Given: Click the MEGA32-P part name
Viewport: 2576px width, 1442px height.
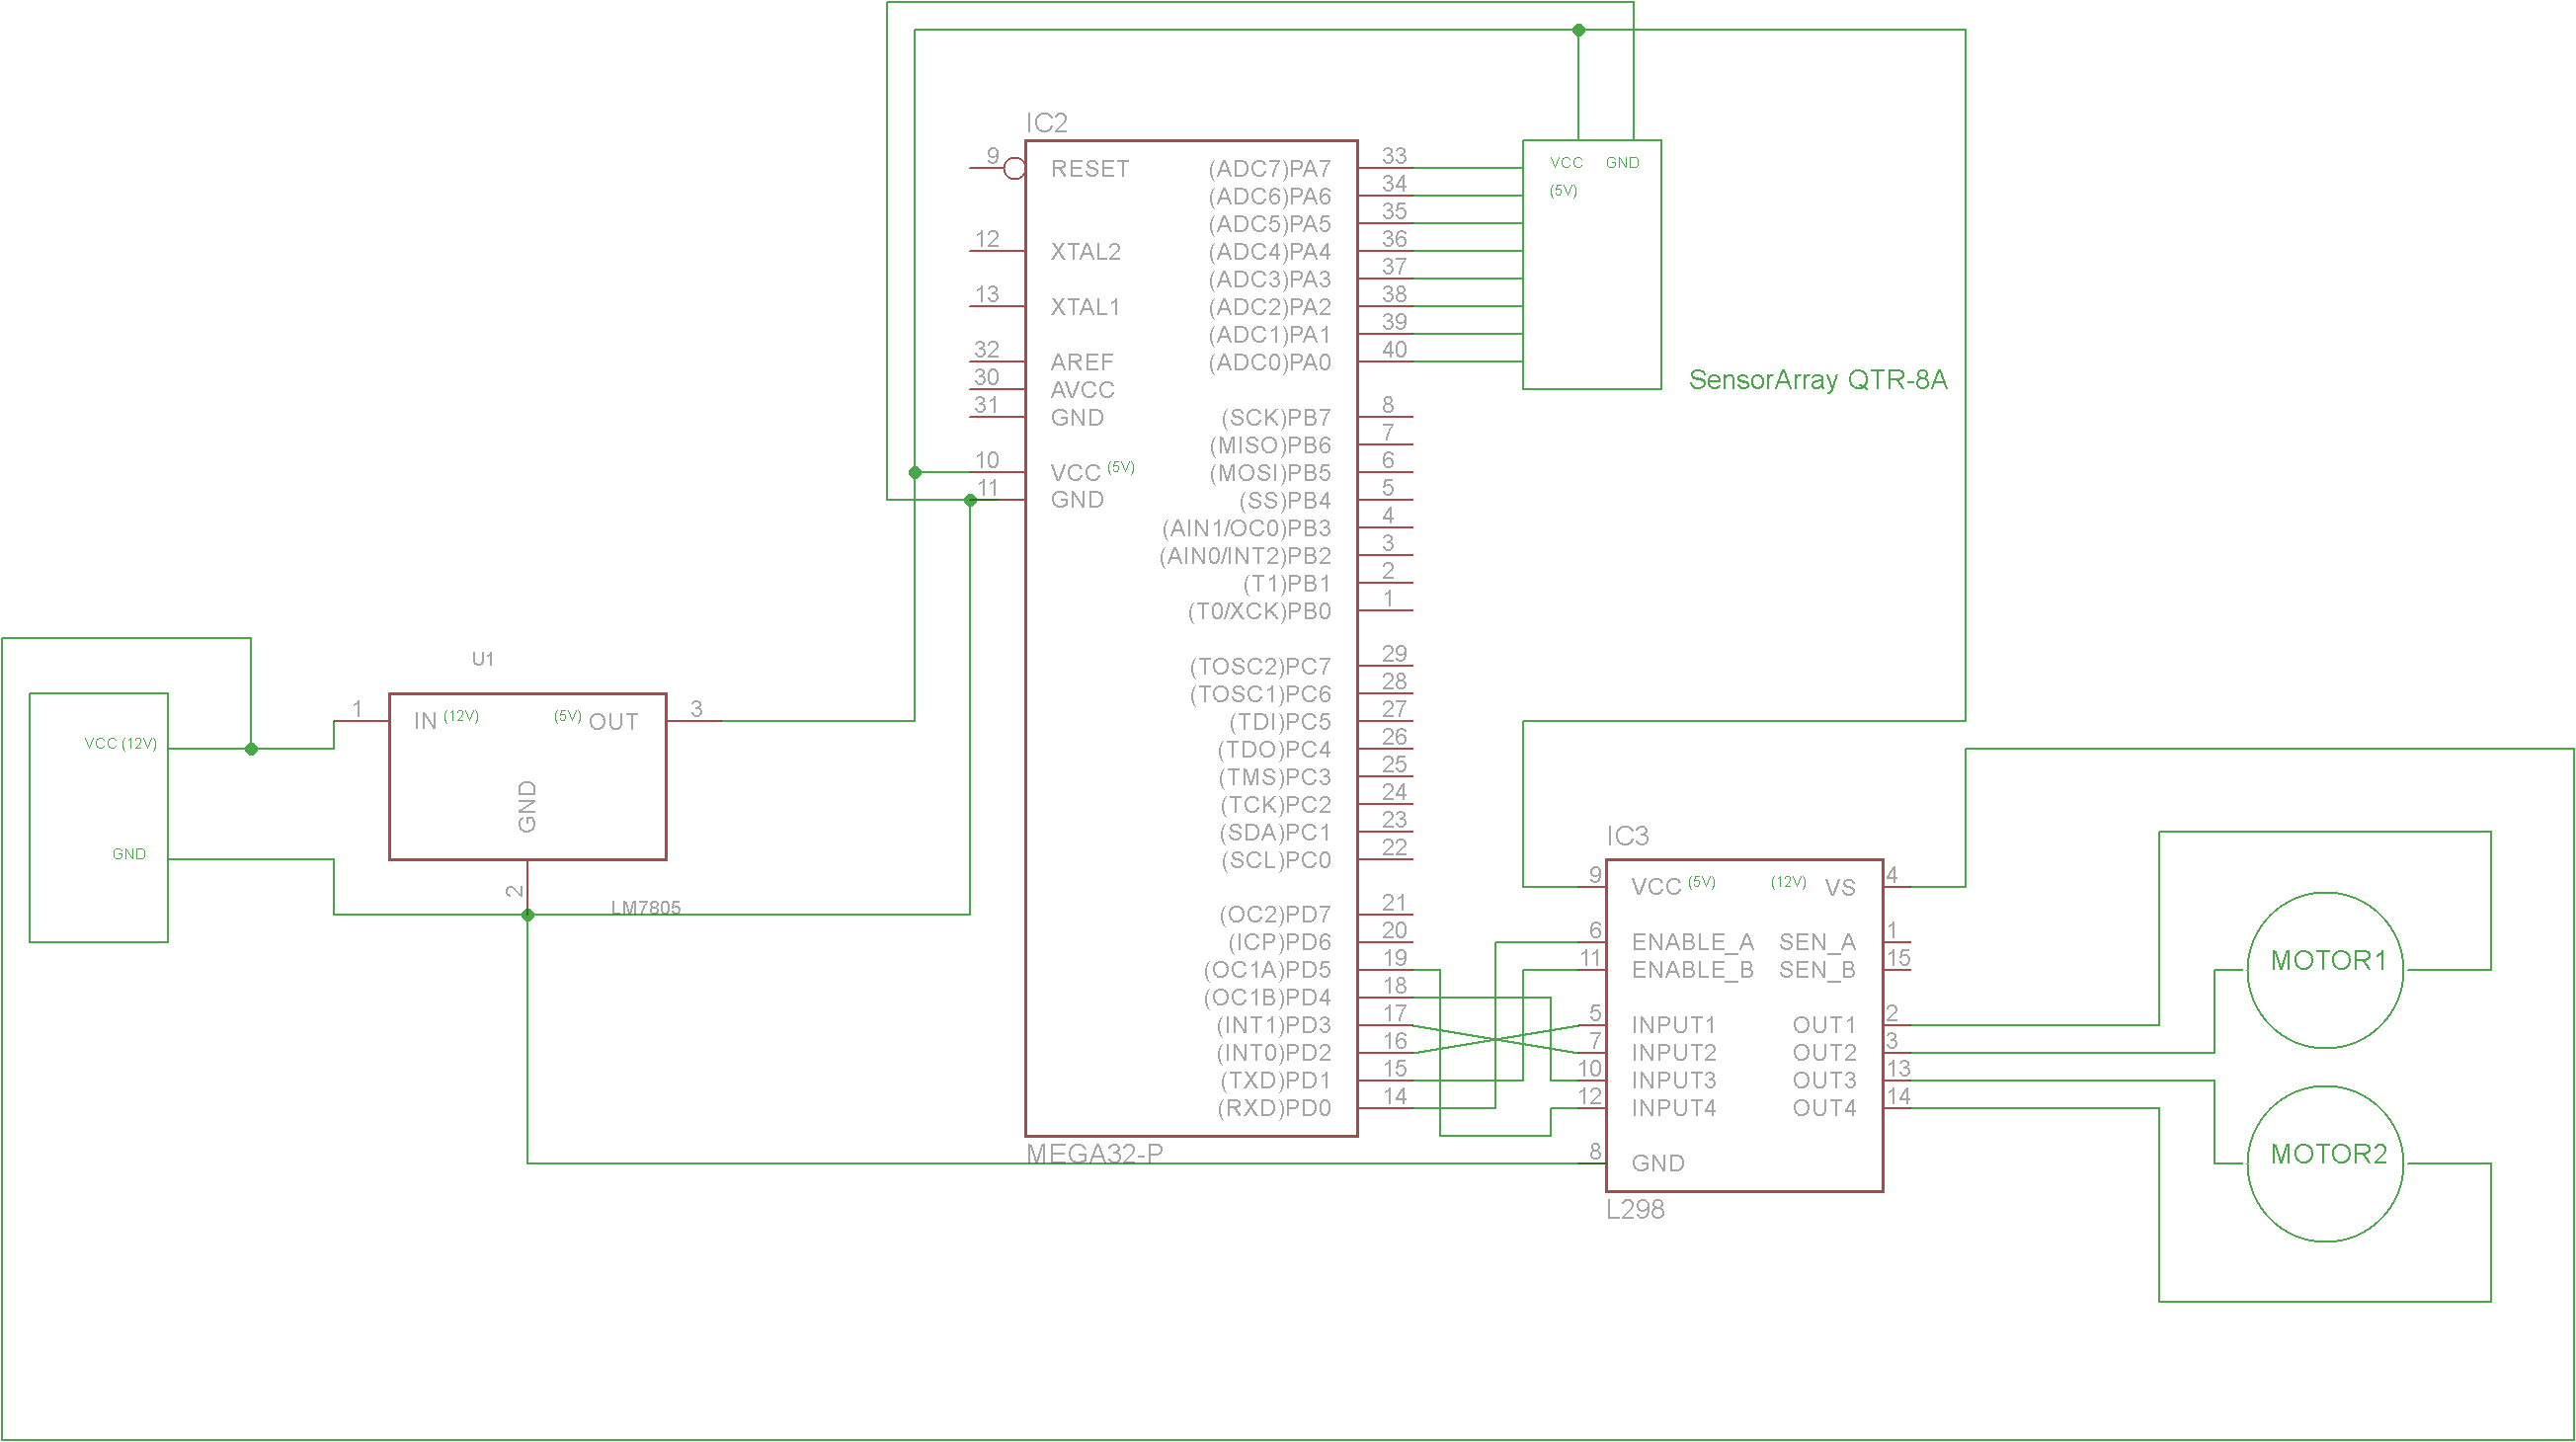Looking at the screenshot, I should click(x=1095, y=1154).
